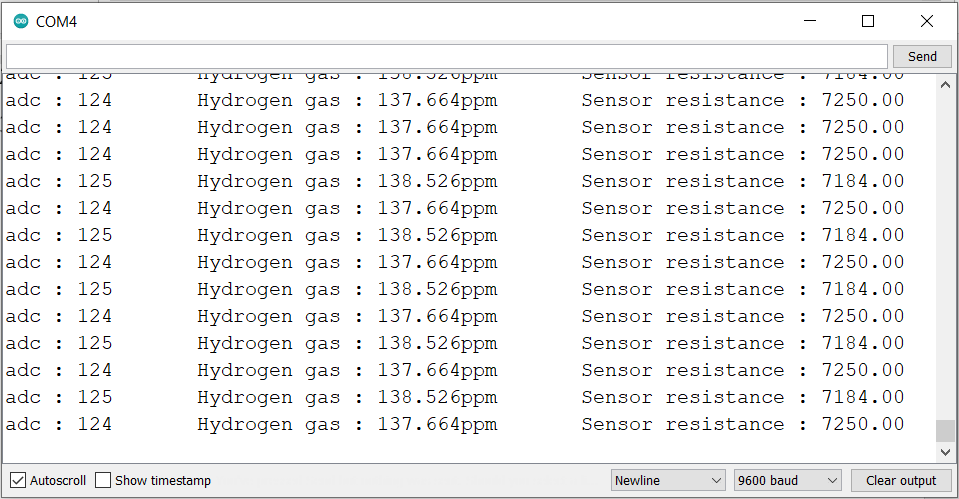Open the 9600 baud rate dropdown

[x=786, y=480]
